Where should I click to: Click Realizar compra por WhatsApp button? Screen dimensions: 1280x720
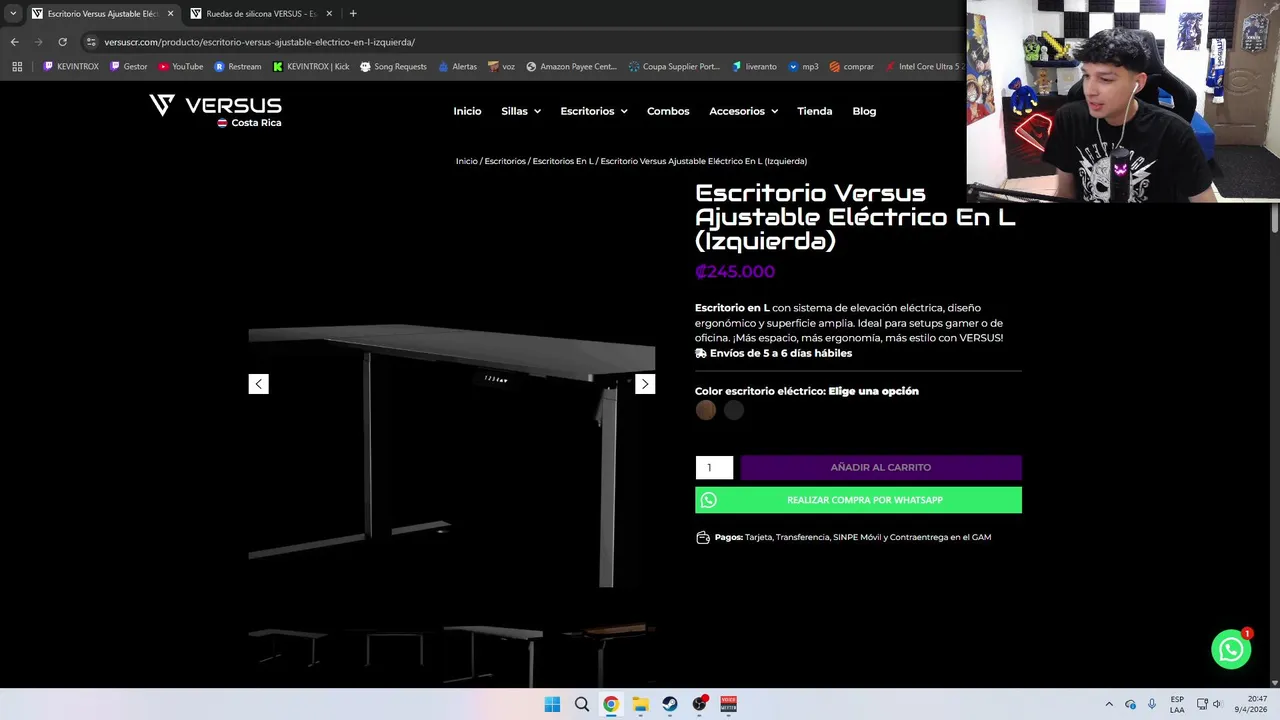pos(858,500)
